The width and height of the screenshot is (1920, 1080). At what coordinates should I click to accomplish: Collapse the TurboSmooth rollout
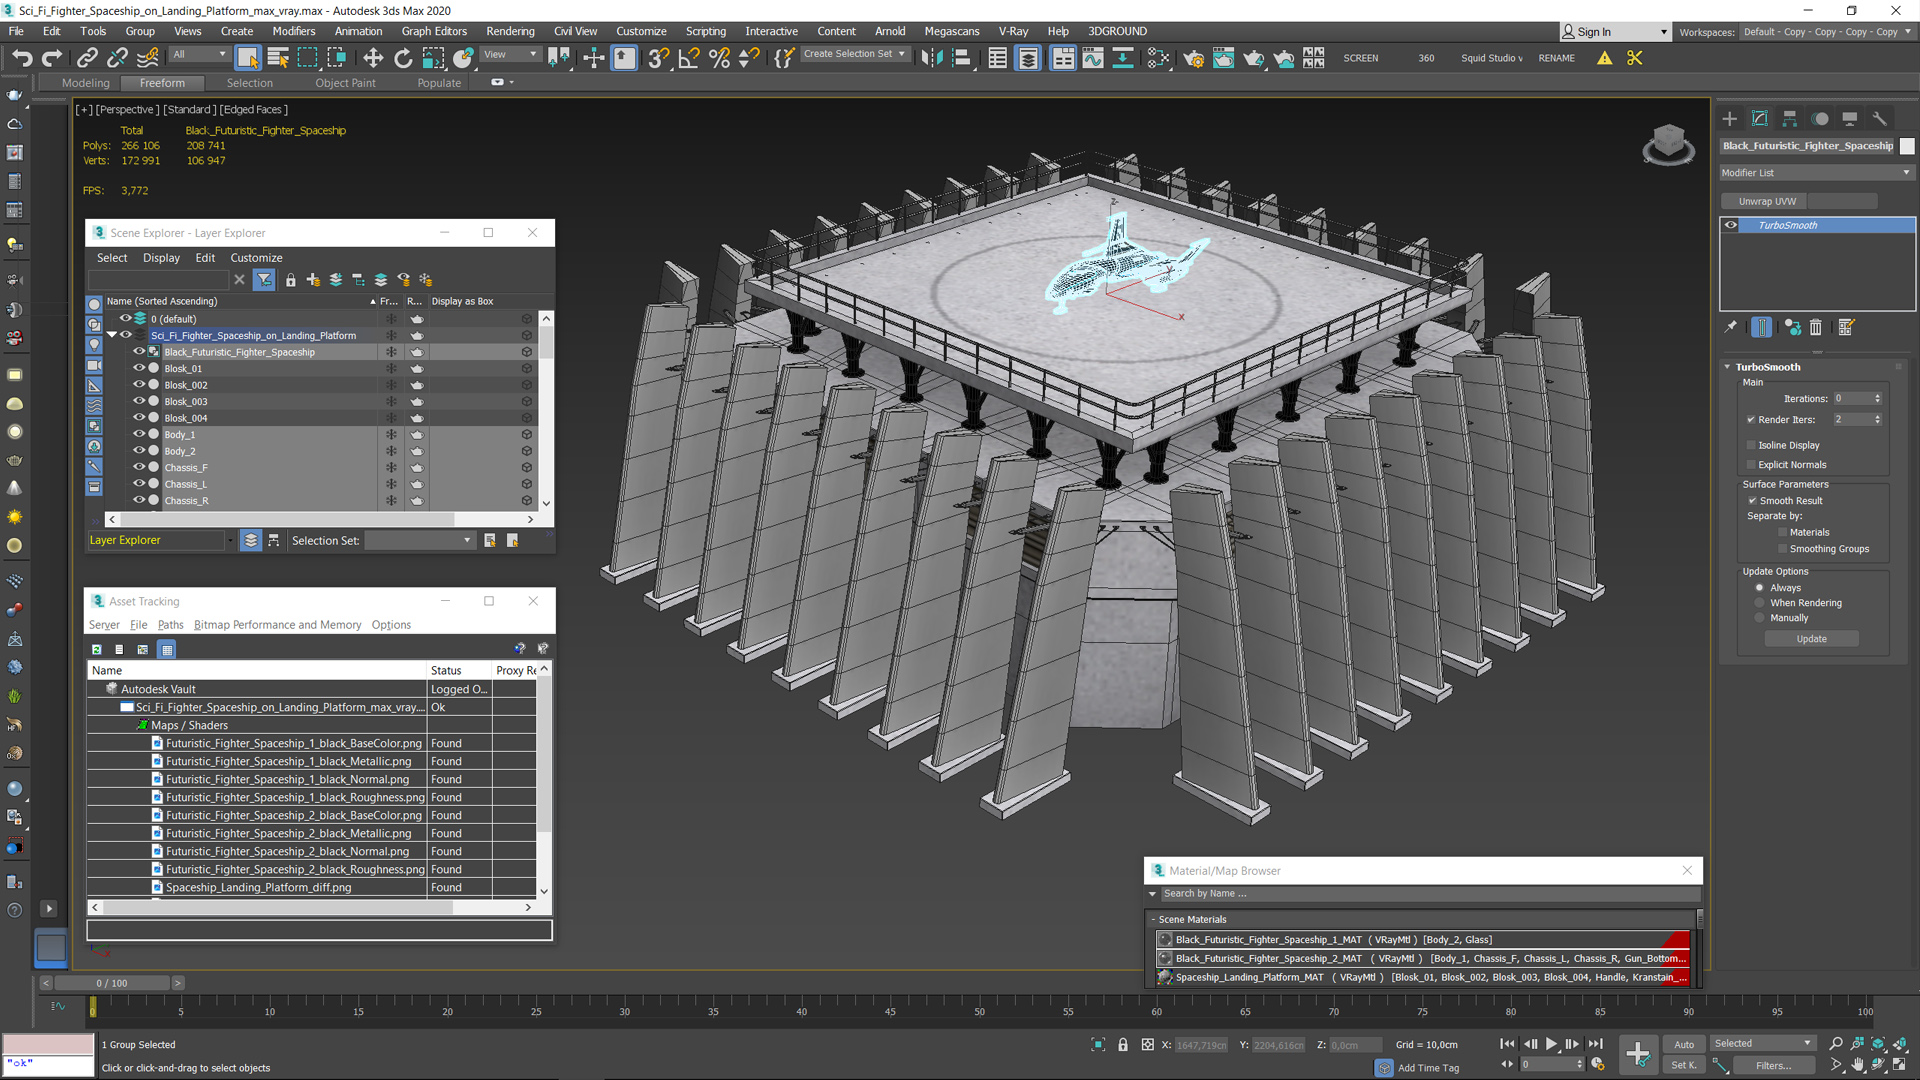(x=1727, y=367)
